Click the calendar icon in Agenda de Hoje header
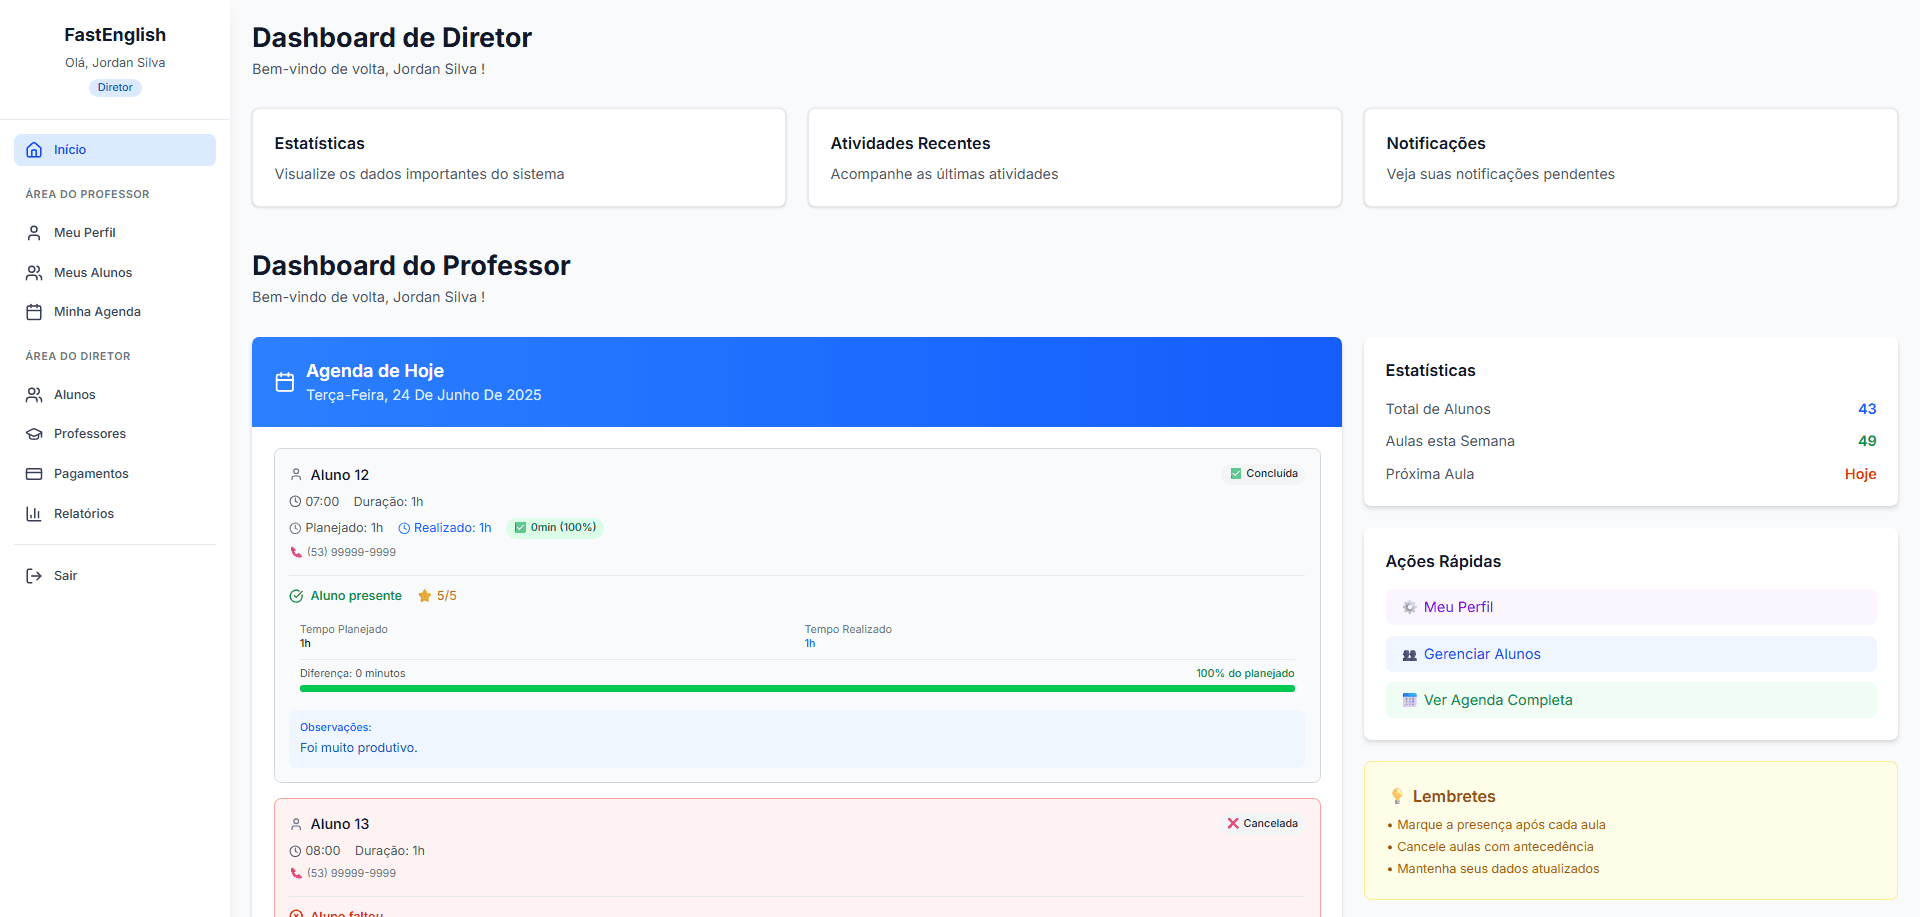The width and height of the screenshot is (1920, 917). tap(285, 382)
